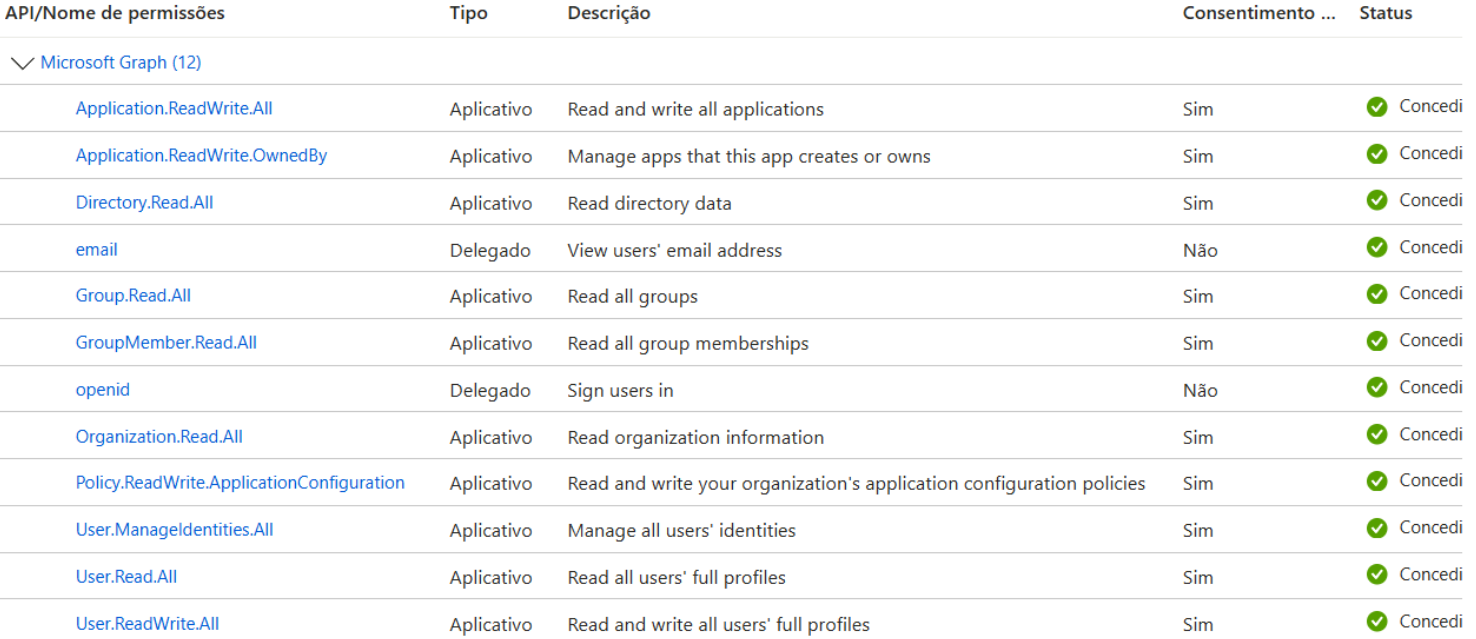1476x639 pixels.
Task: Click granted status icon for User.ReadWrite.All
Action: point(1377,622)
